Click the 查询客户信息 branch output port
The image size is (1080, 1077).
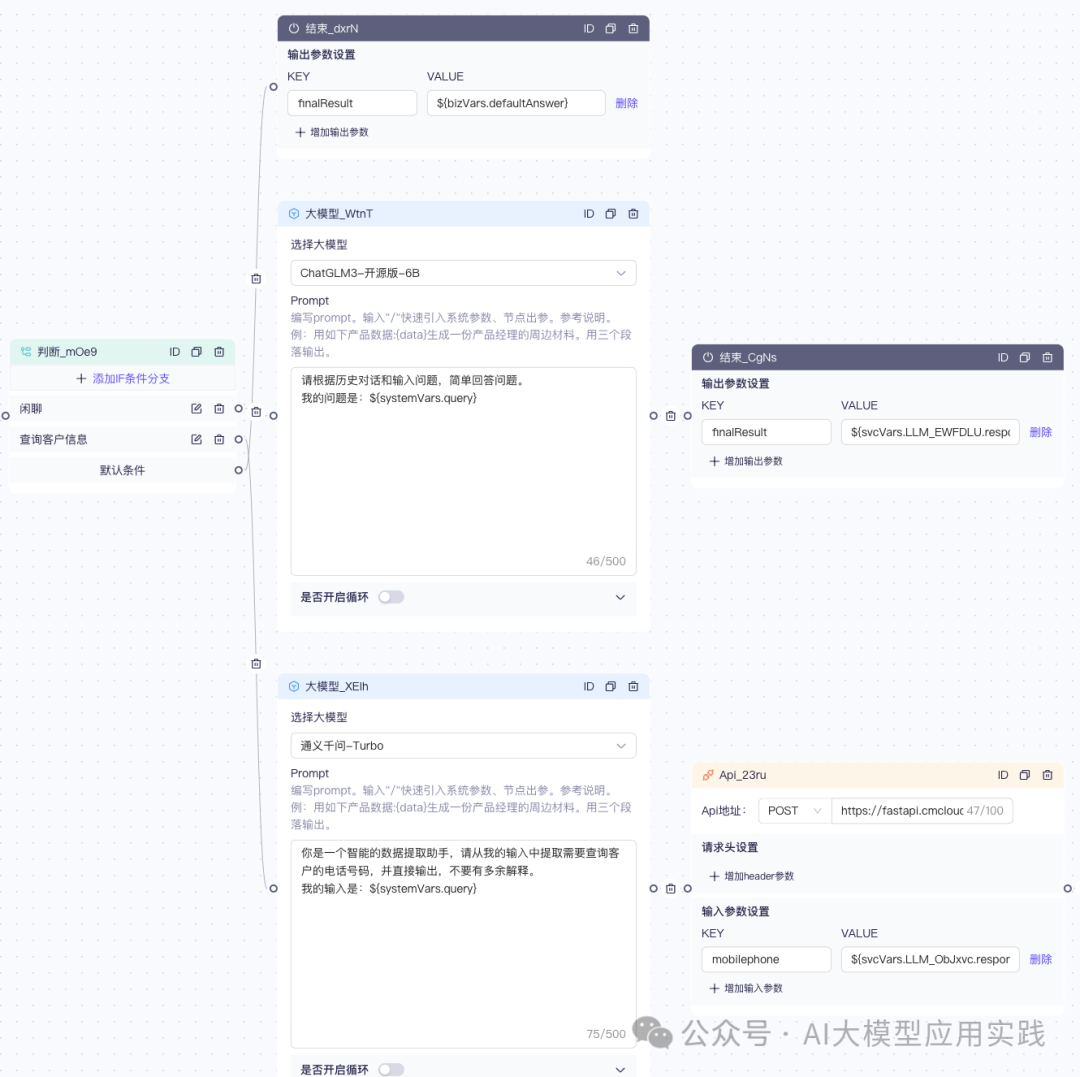238,439
